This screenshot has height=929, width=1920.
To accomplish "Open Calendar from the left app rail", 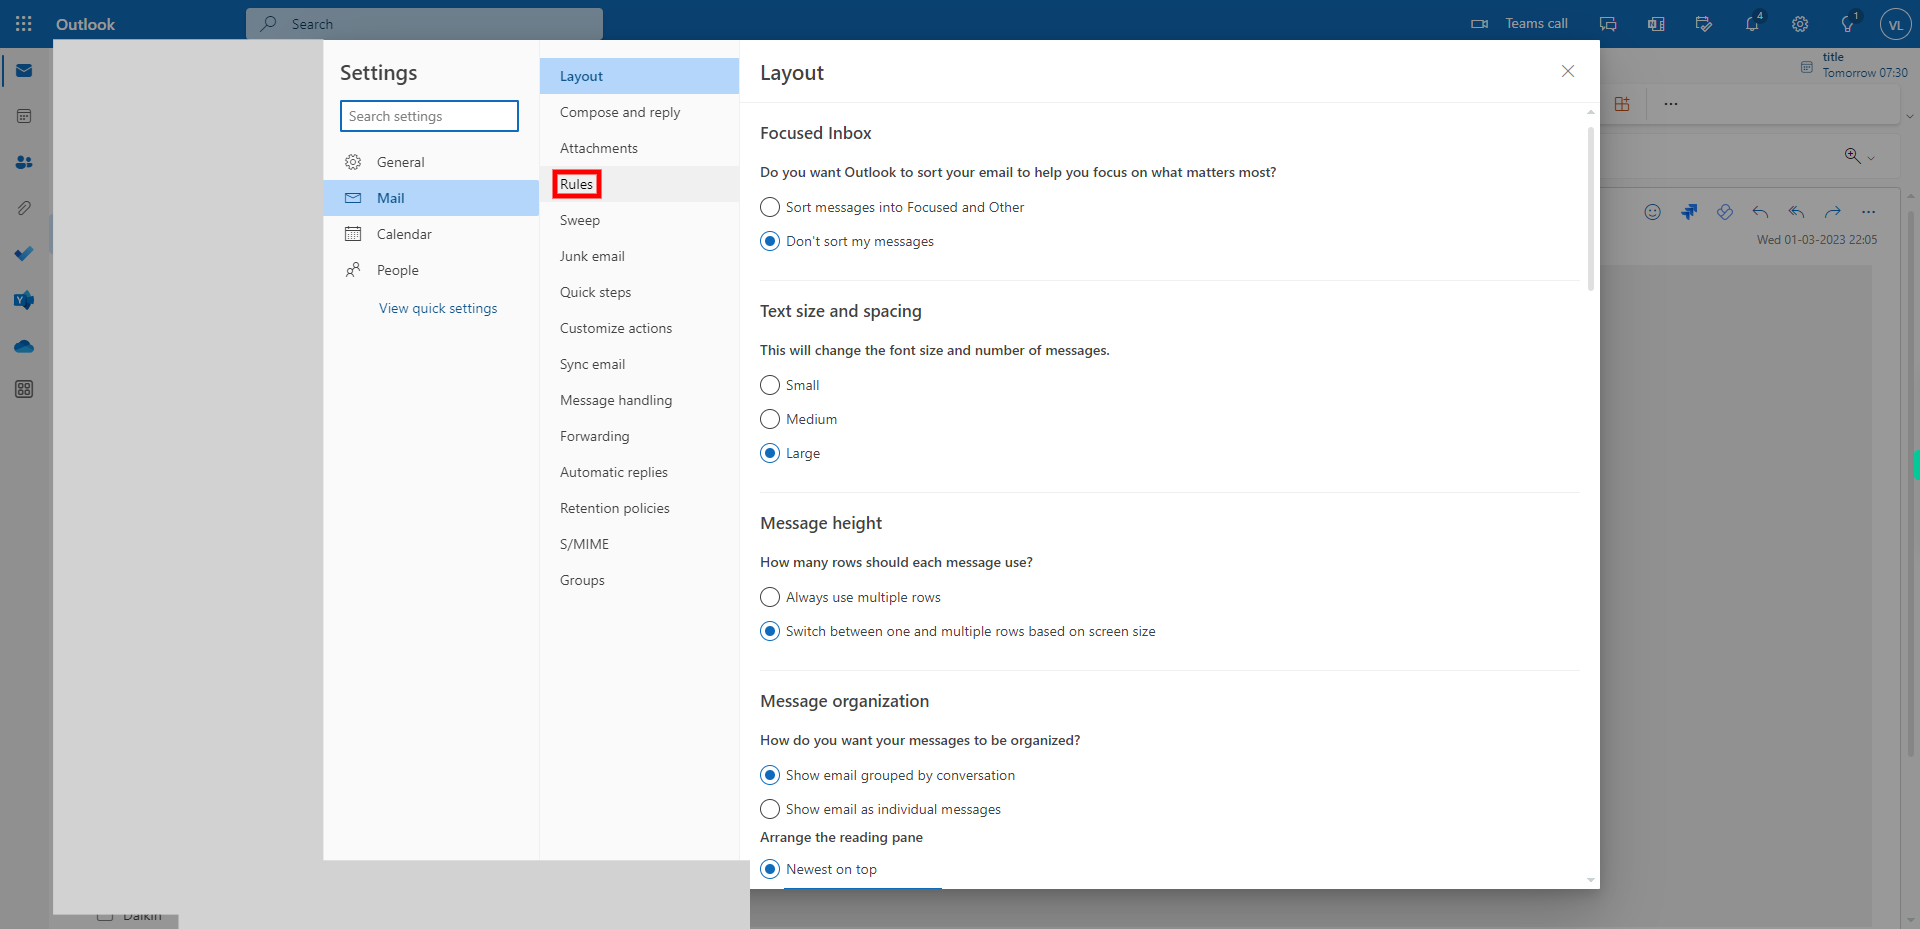I will pos(24,116).
